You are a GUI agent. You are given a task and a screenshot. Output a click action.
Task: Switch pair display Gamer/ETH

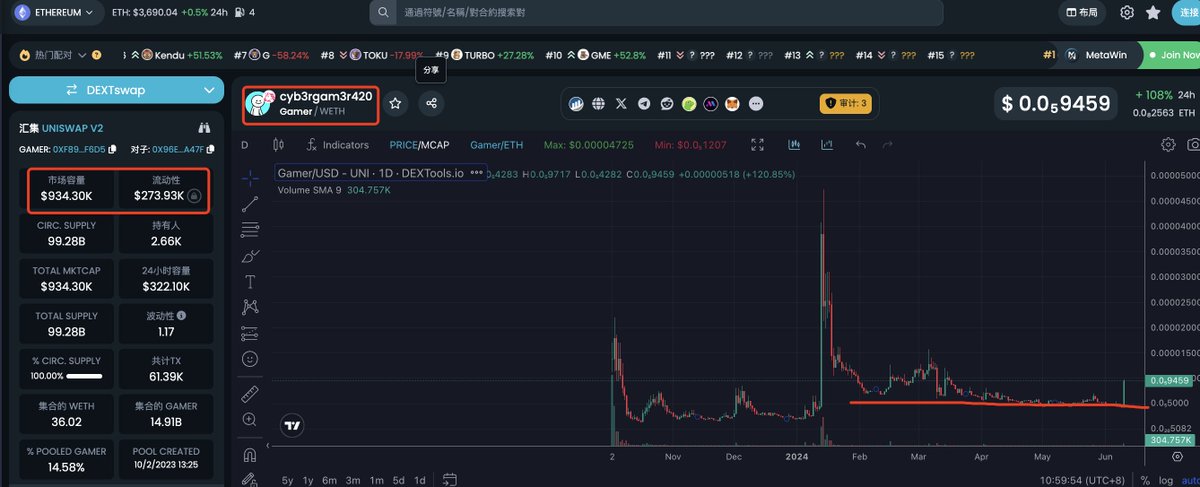(497, 145)
